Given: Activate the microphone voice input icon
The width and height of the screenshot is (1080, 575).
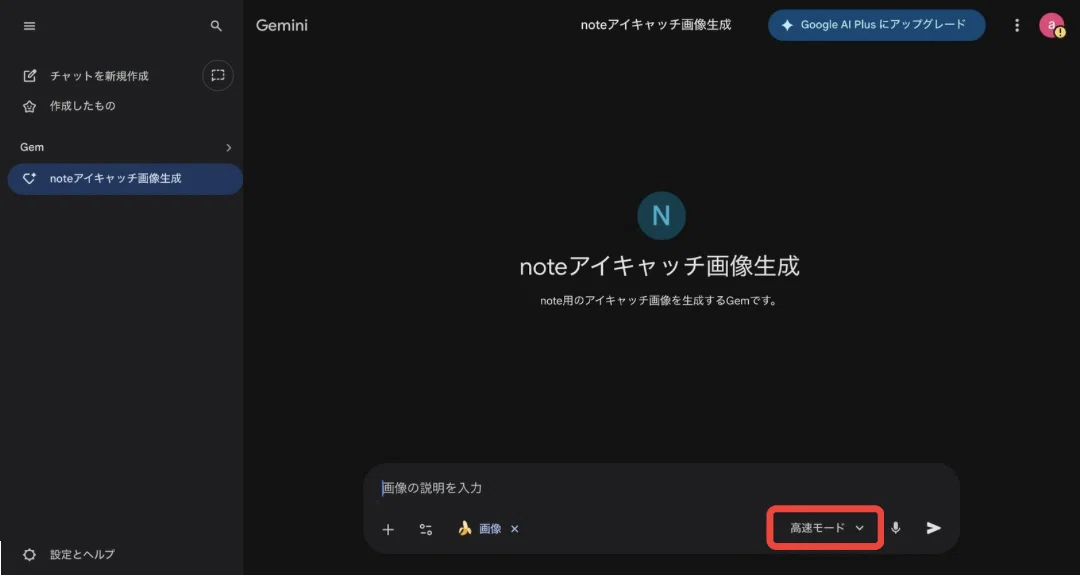Looking at the screenshot, I should click(x=895, y=528).
